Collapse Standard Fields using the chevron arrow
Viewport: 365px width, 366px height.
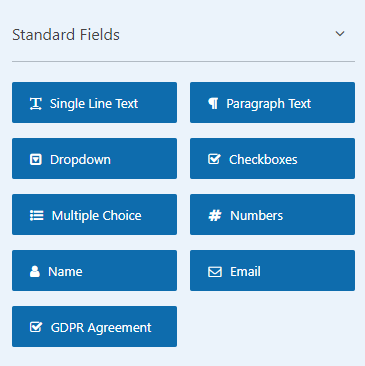point(340,34)
